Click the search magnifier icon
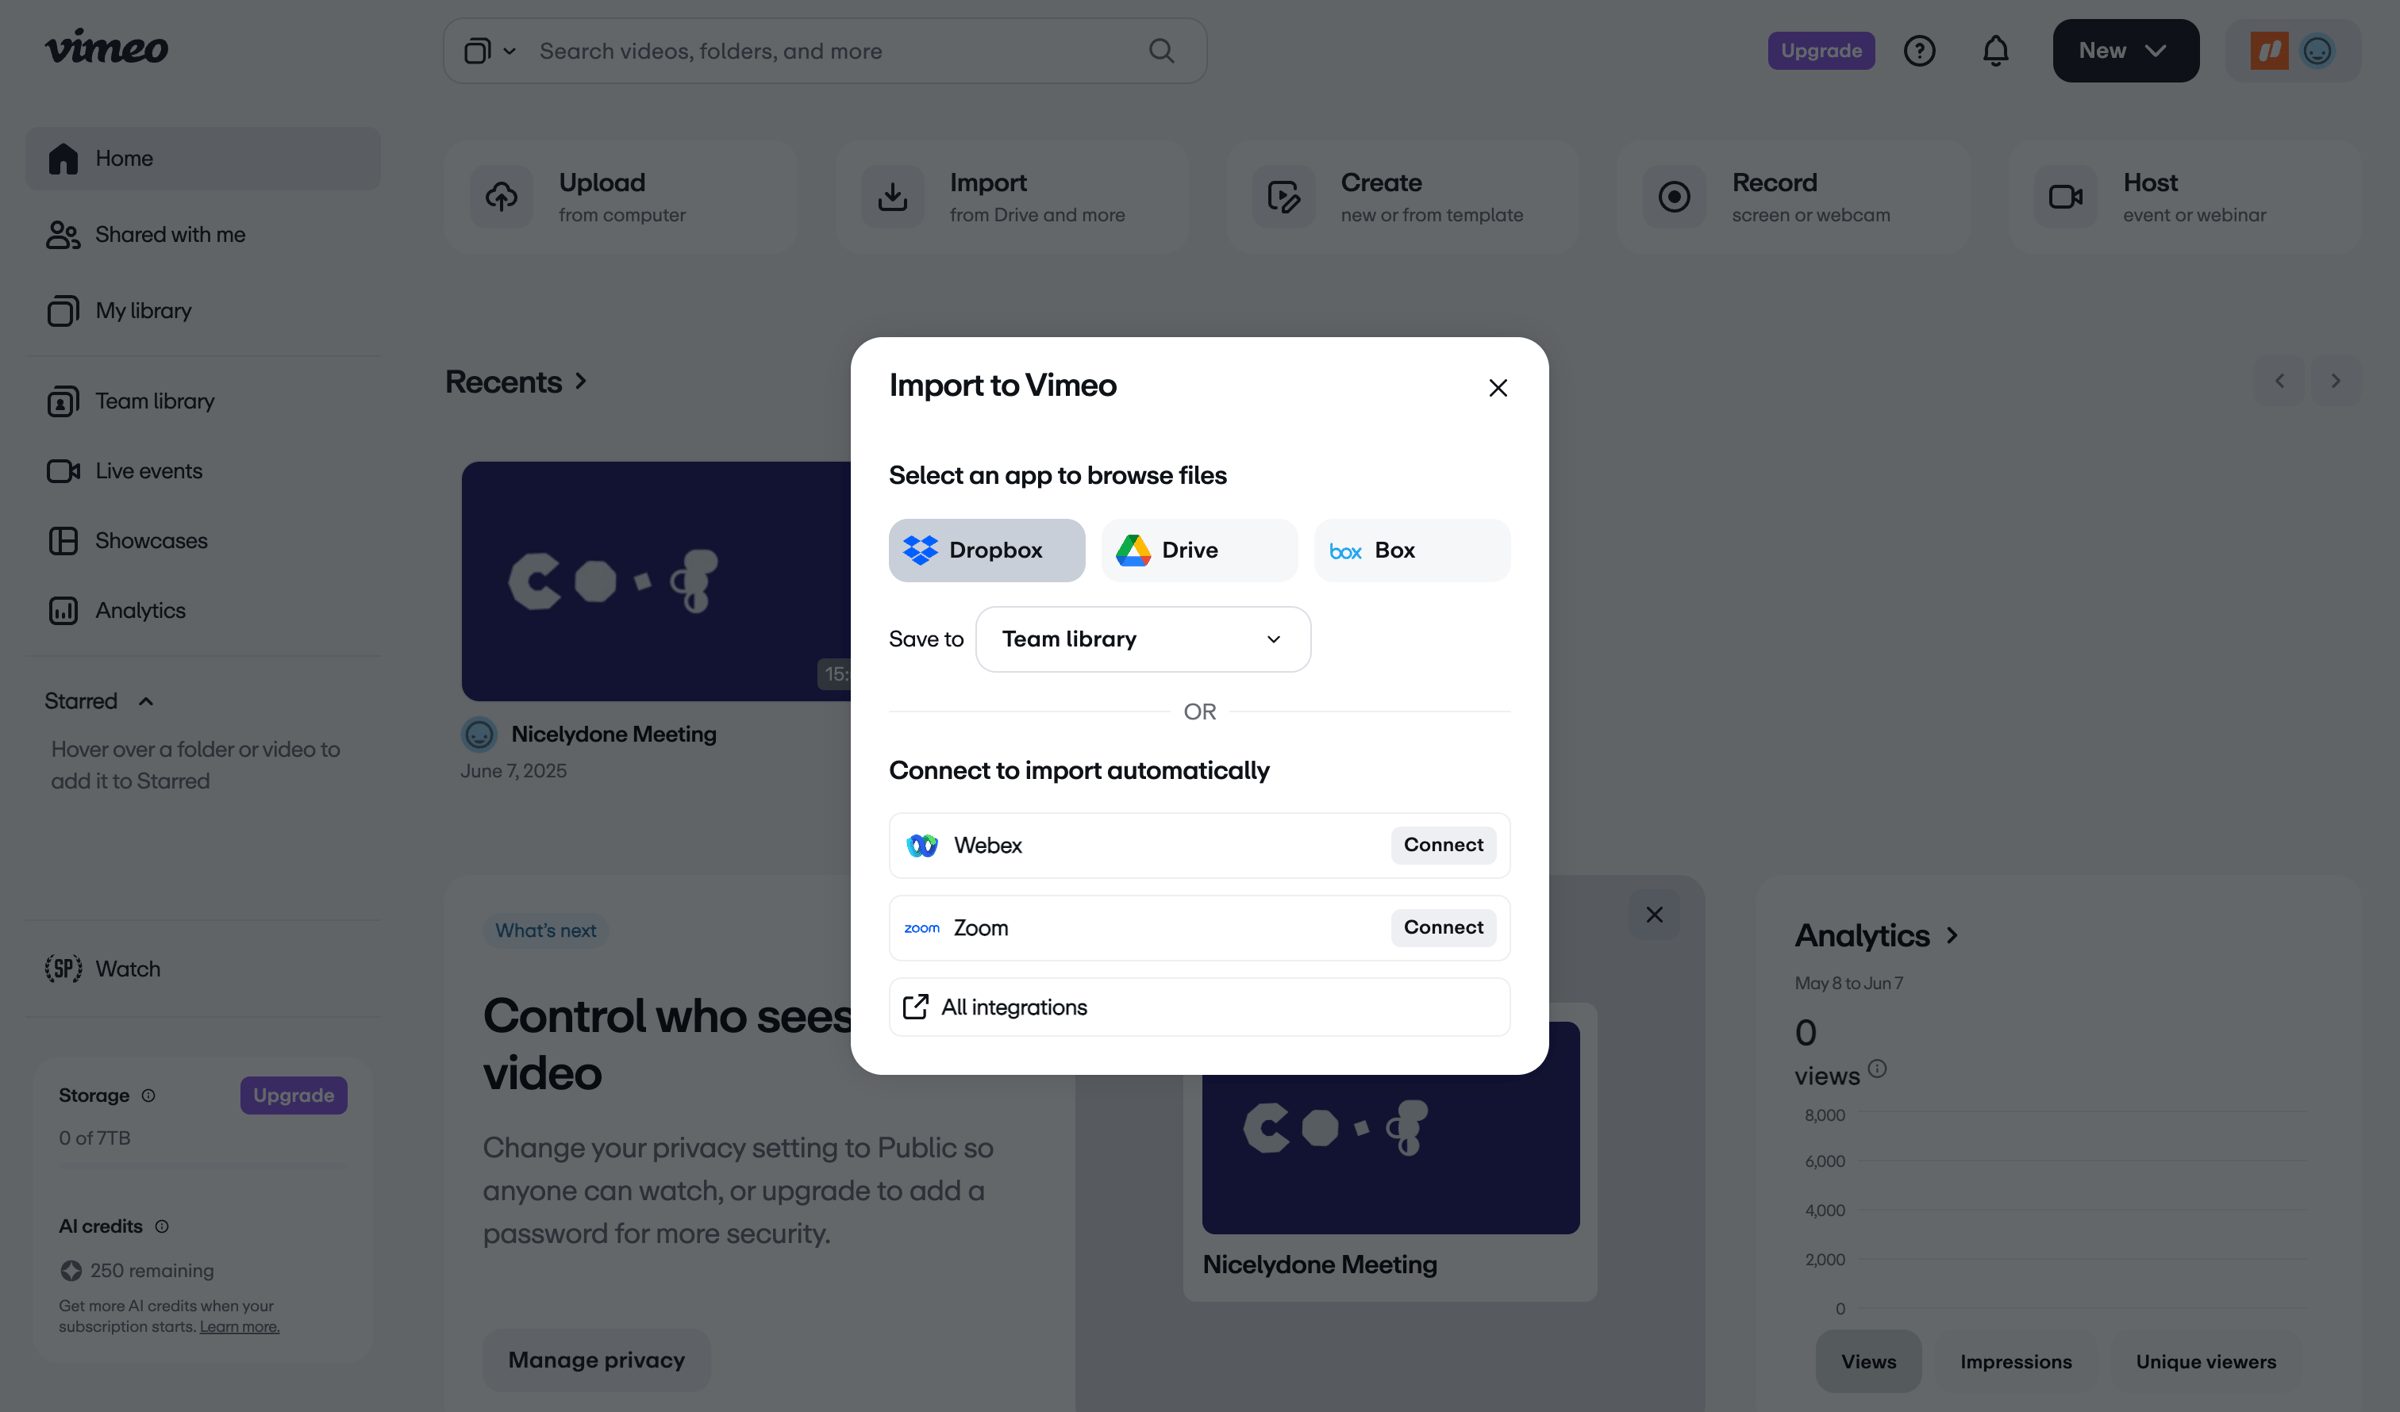Viewport: 2400px width, 1412px height. [1161, 50]
